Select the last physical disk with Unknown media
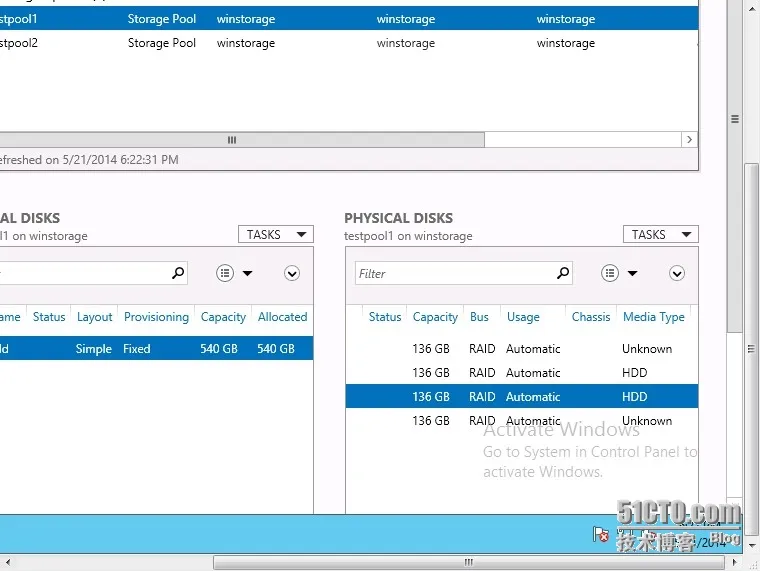The width and height of the screenshot is (760, 571). (x=522, y=421)
